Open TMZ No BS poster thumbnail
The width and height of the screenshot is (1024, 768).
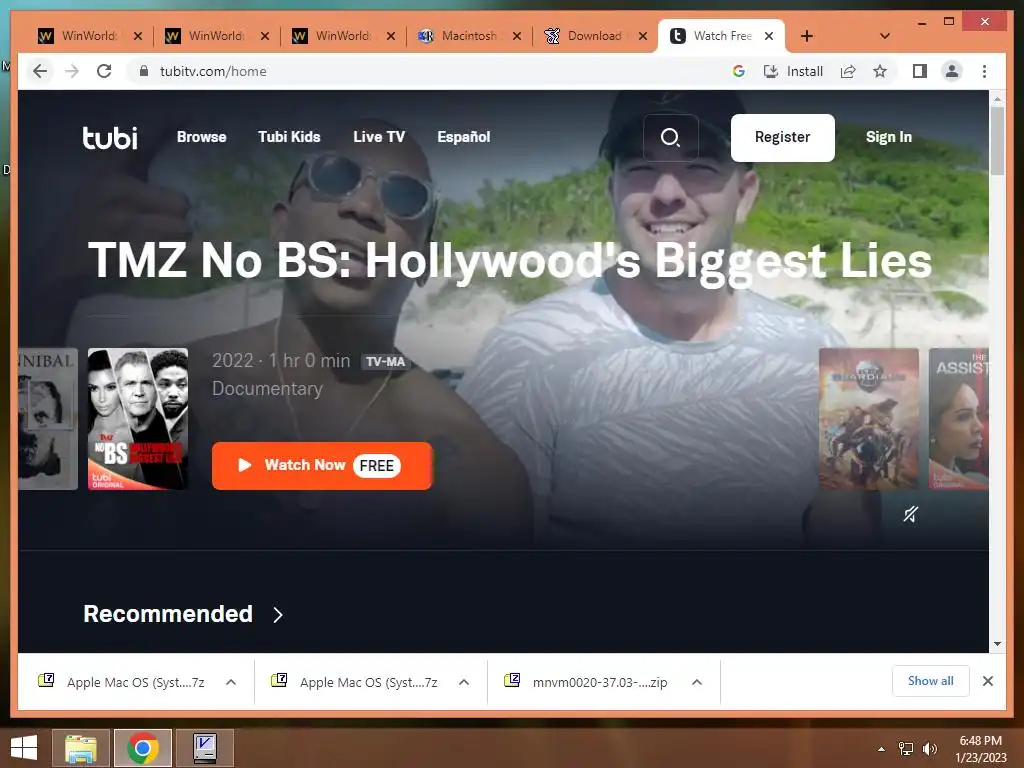[138, 419]
